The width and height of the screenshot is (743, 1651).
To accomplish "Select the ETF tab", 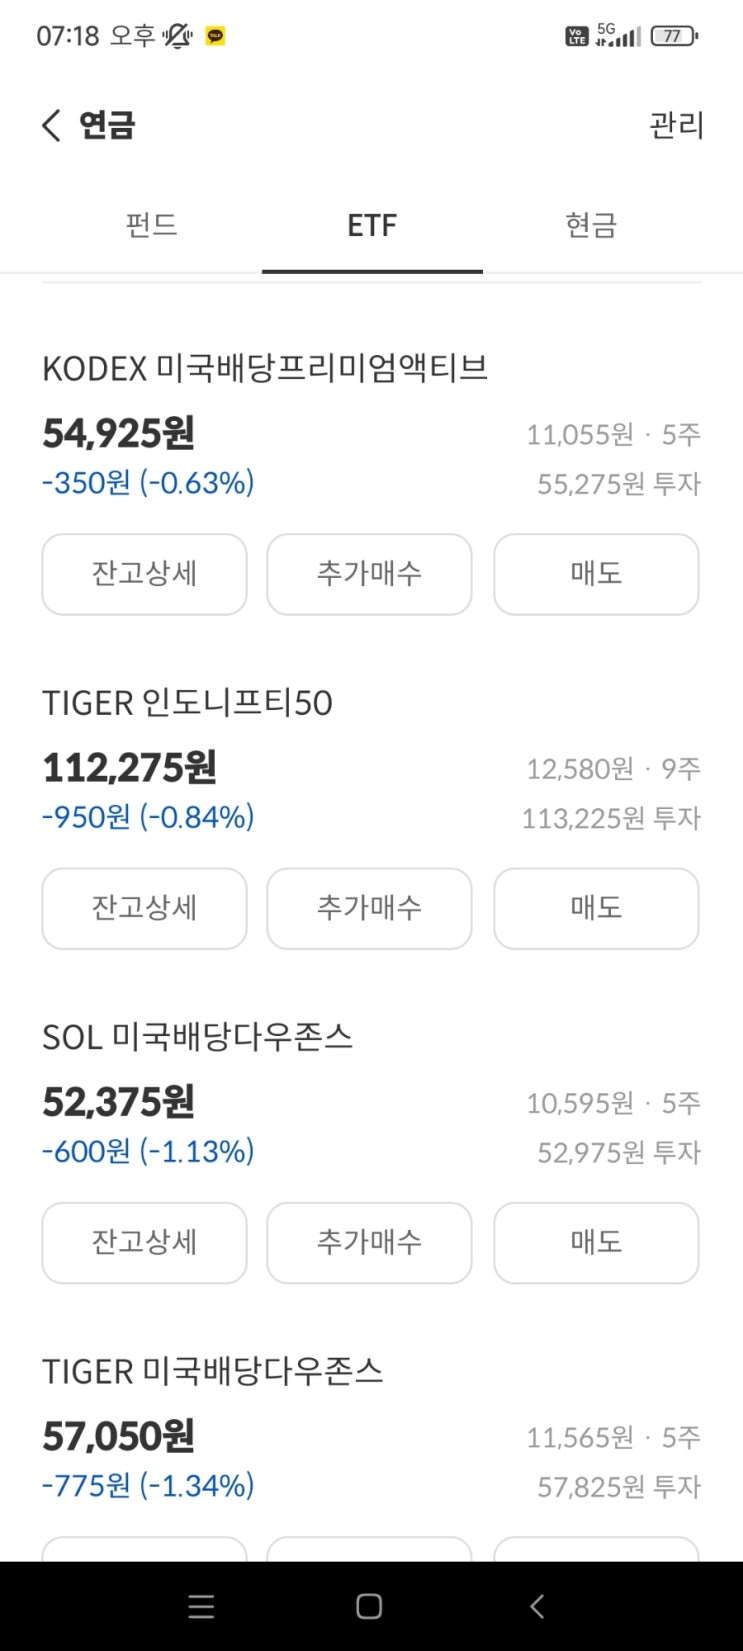I will click(372, 225).
